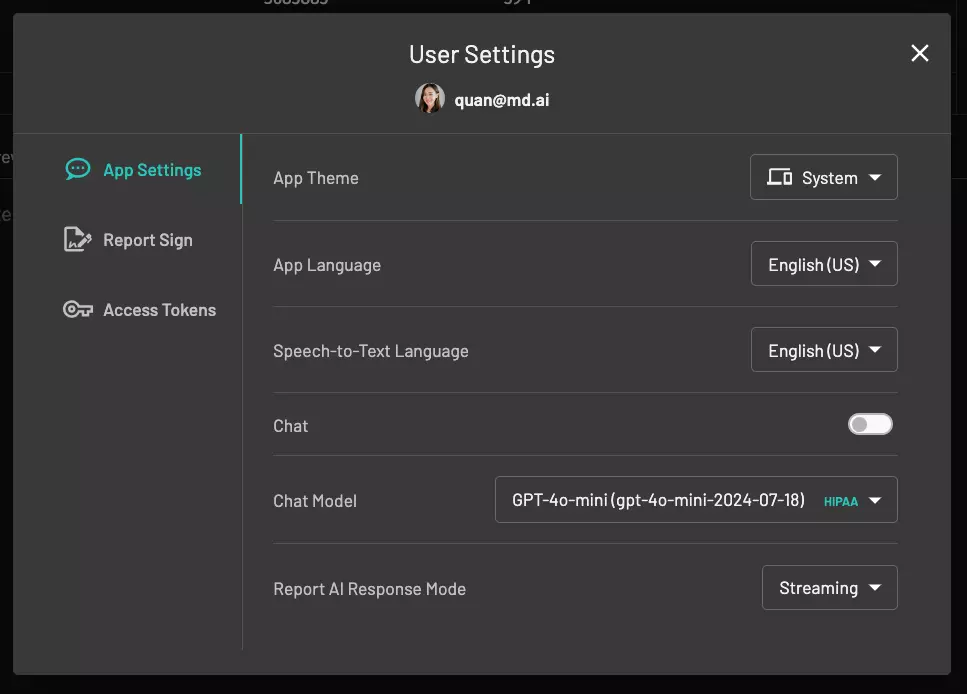Open the App Language dropdown
Viewport: 967px width, 694px height.
pos(823,263)
